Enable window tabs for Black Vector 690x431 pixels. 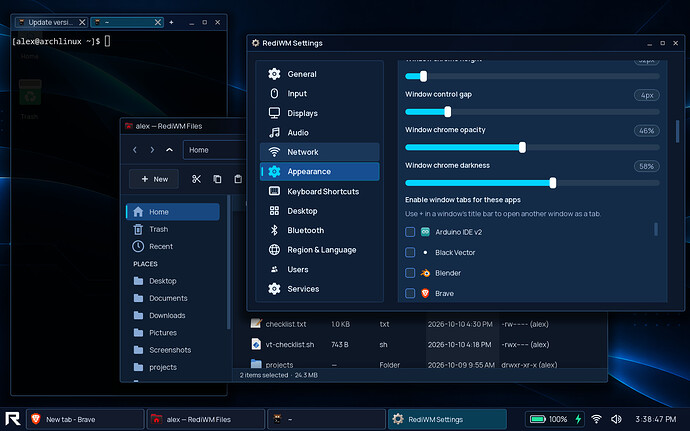410,252
